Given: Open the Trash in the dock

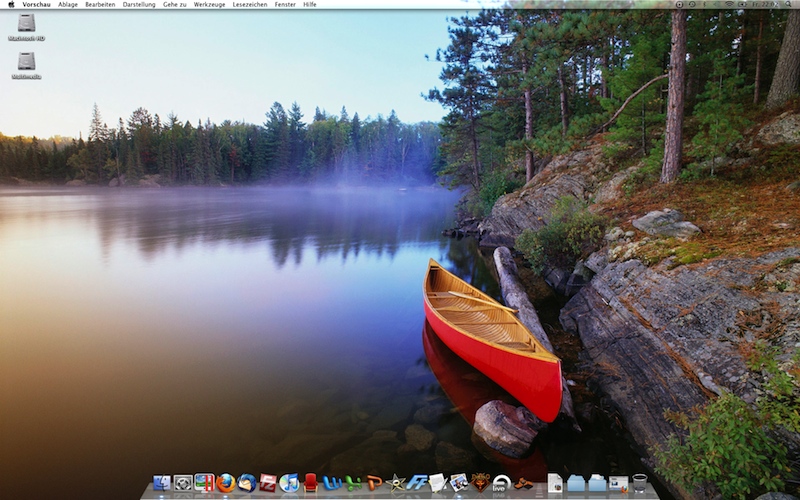Looking at the screenshot, I should tap(640, 483).
